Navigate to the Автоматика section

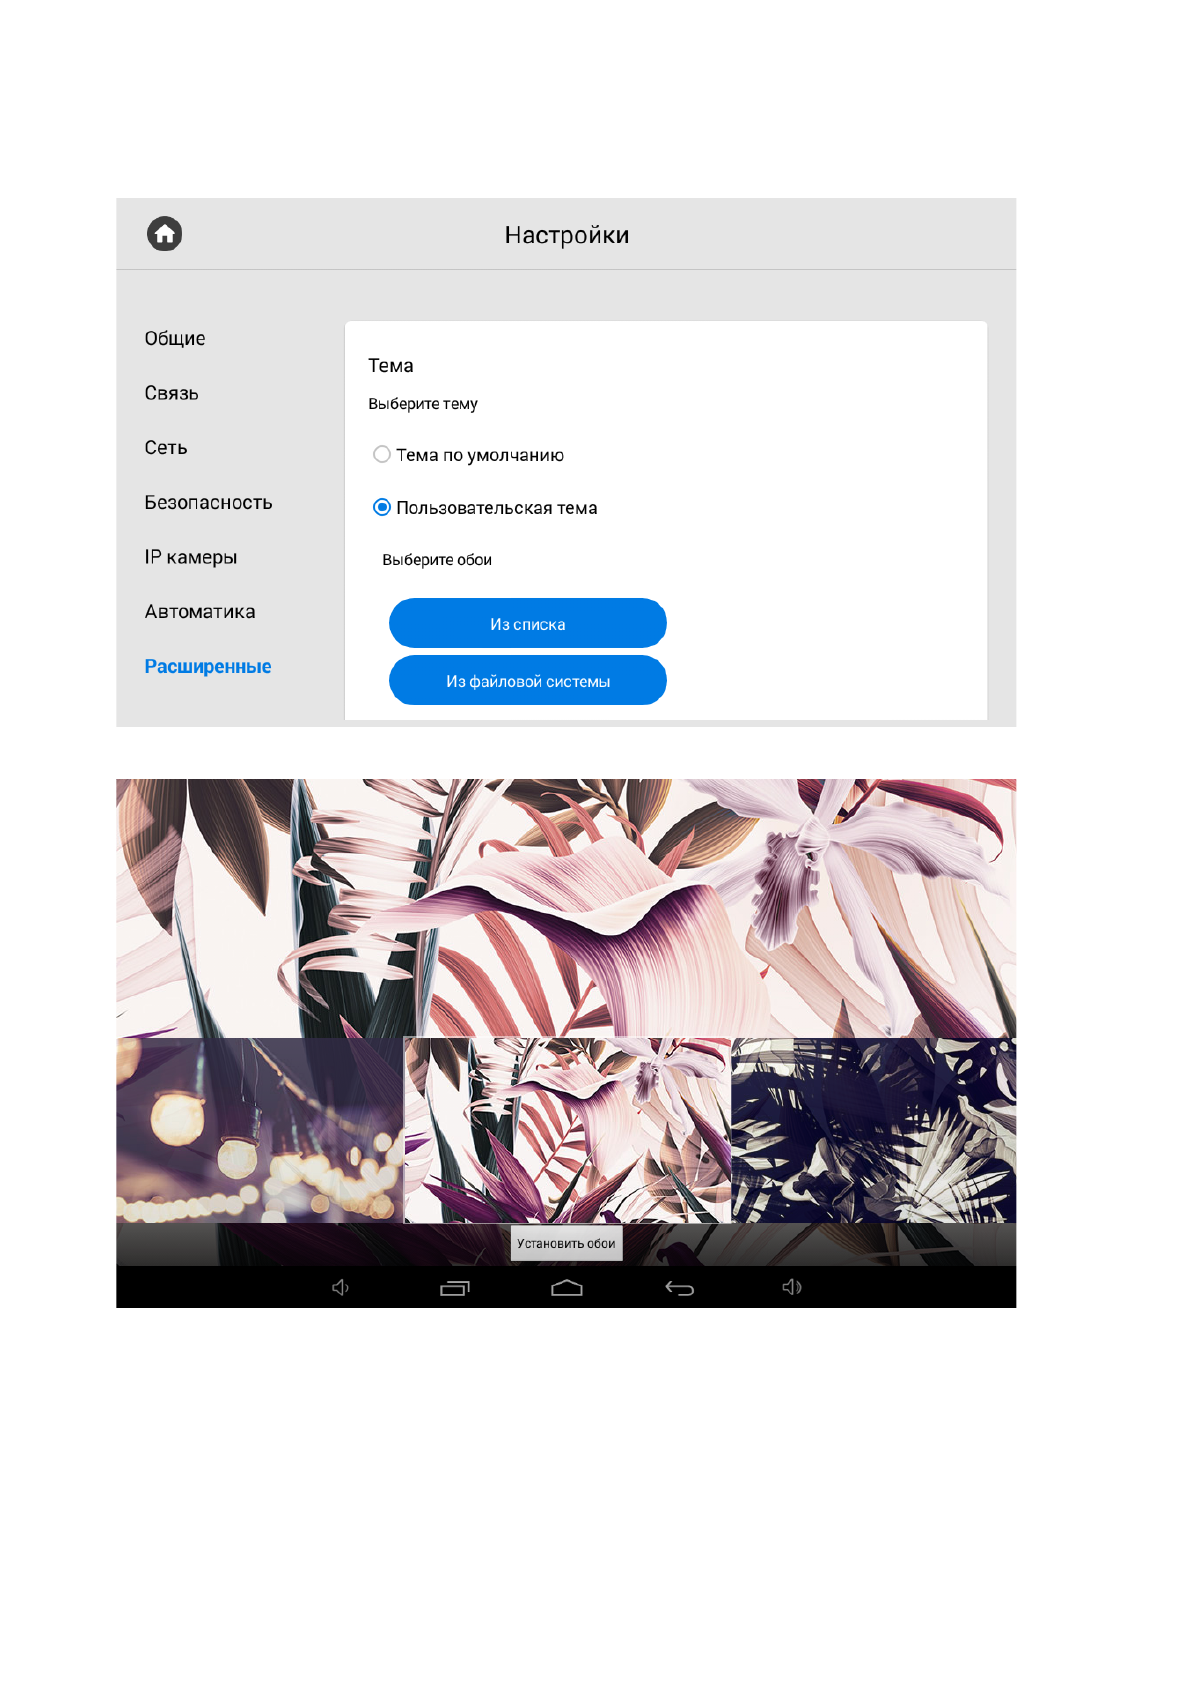click(x=200, y=612)
